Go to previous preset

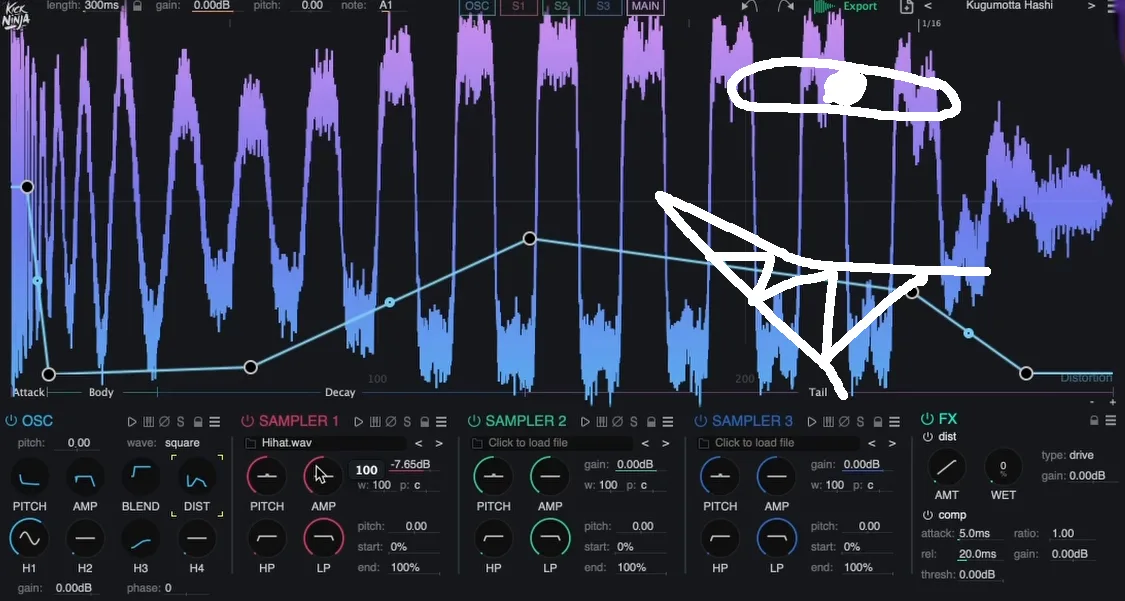[928, 6]
